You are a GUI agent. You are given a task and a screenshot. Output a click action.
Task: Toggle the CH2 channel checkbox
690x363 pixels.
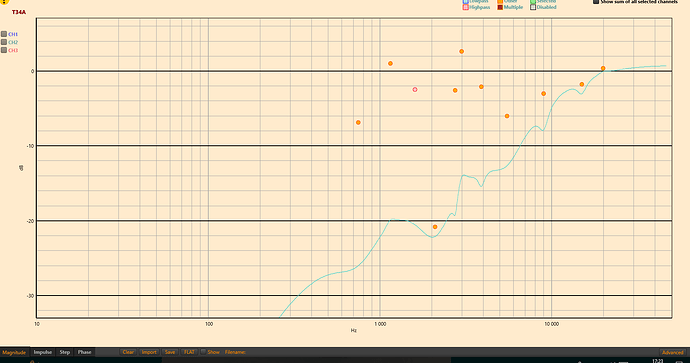(4, 42)
